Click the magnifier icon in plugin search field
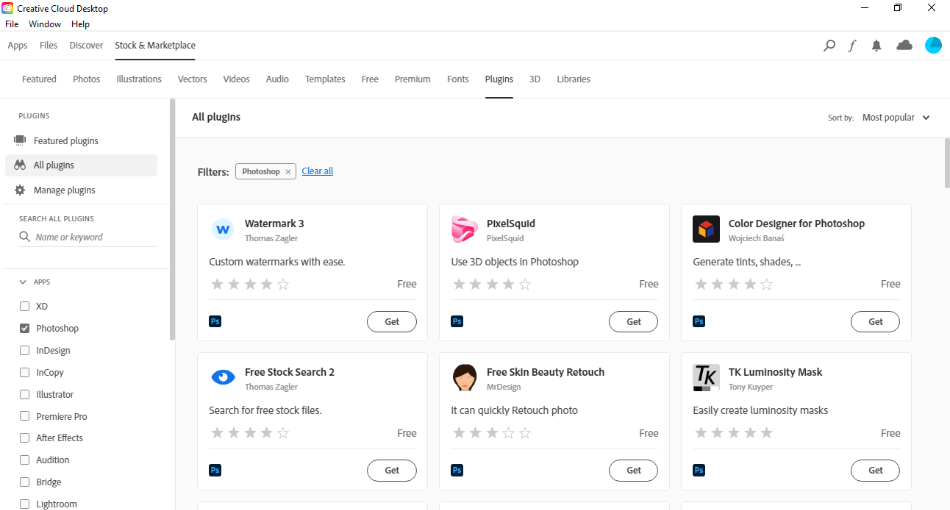Viewport: 950px width, 510px height. pos(24,237)
